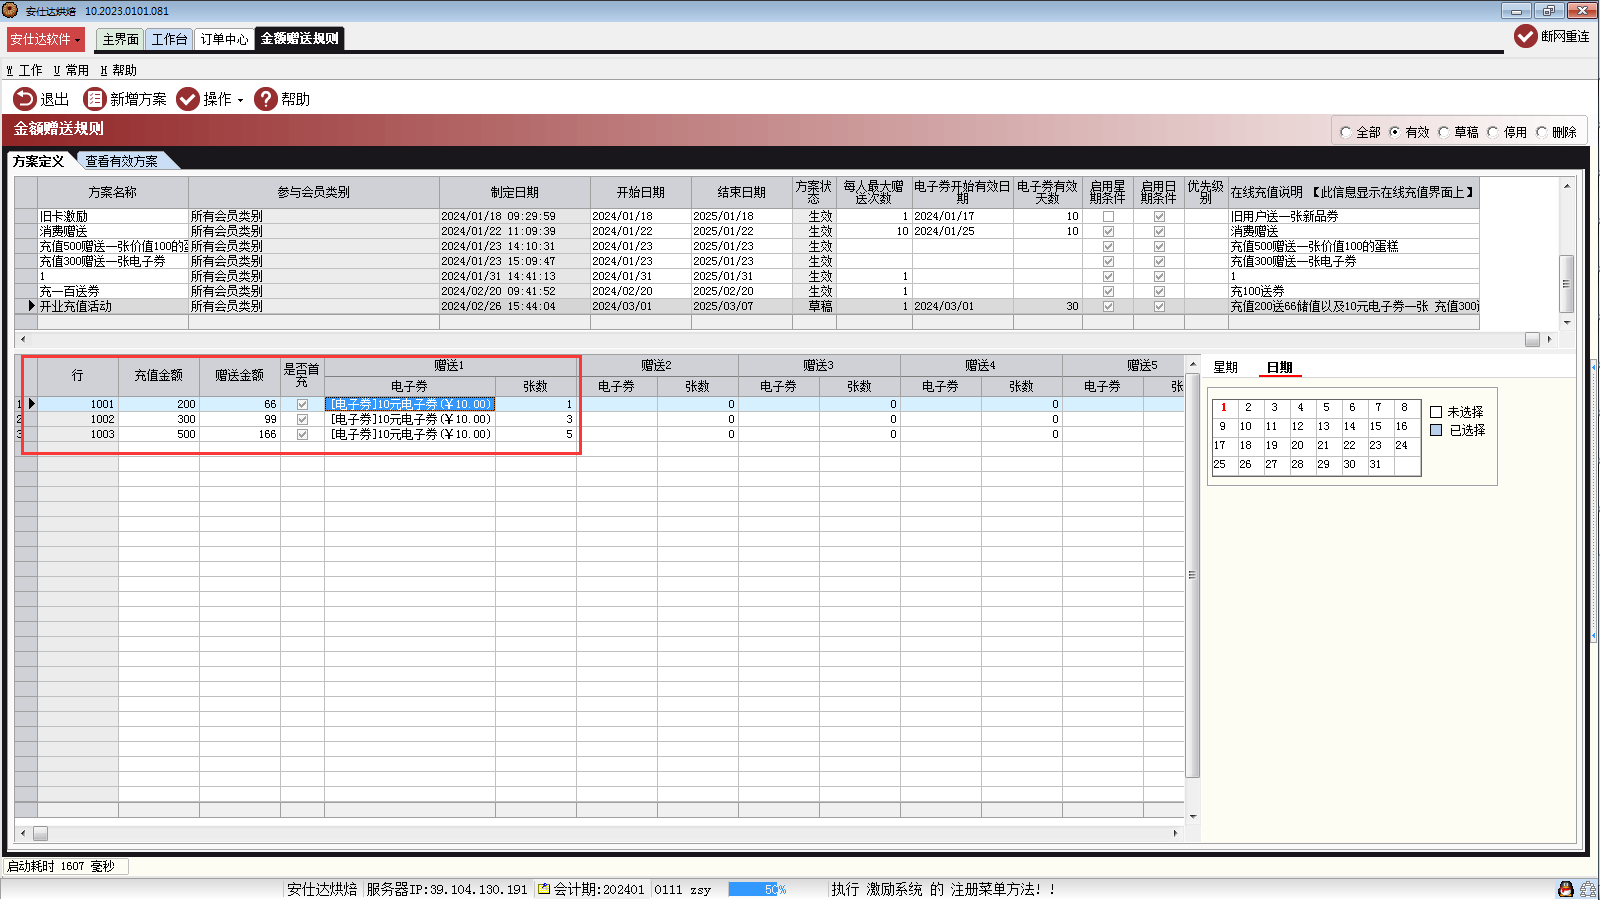
Task: Click the QQ penguin icon in status bar
Action: tap(1566, 889)
